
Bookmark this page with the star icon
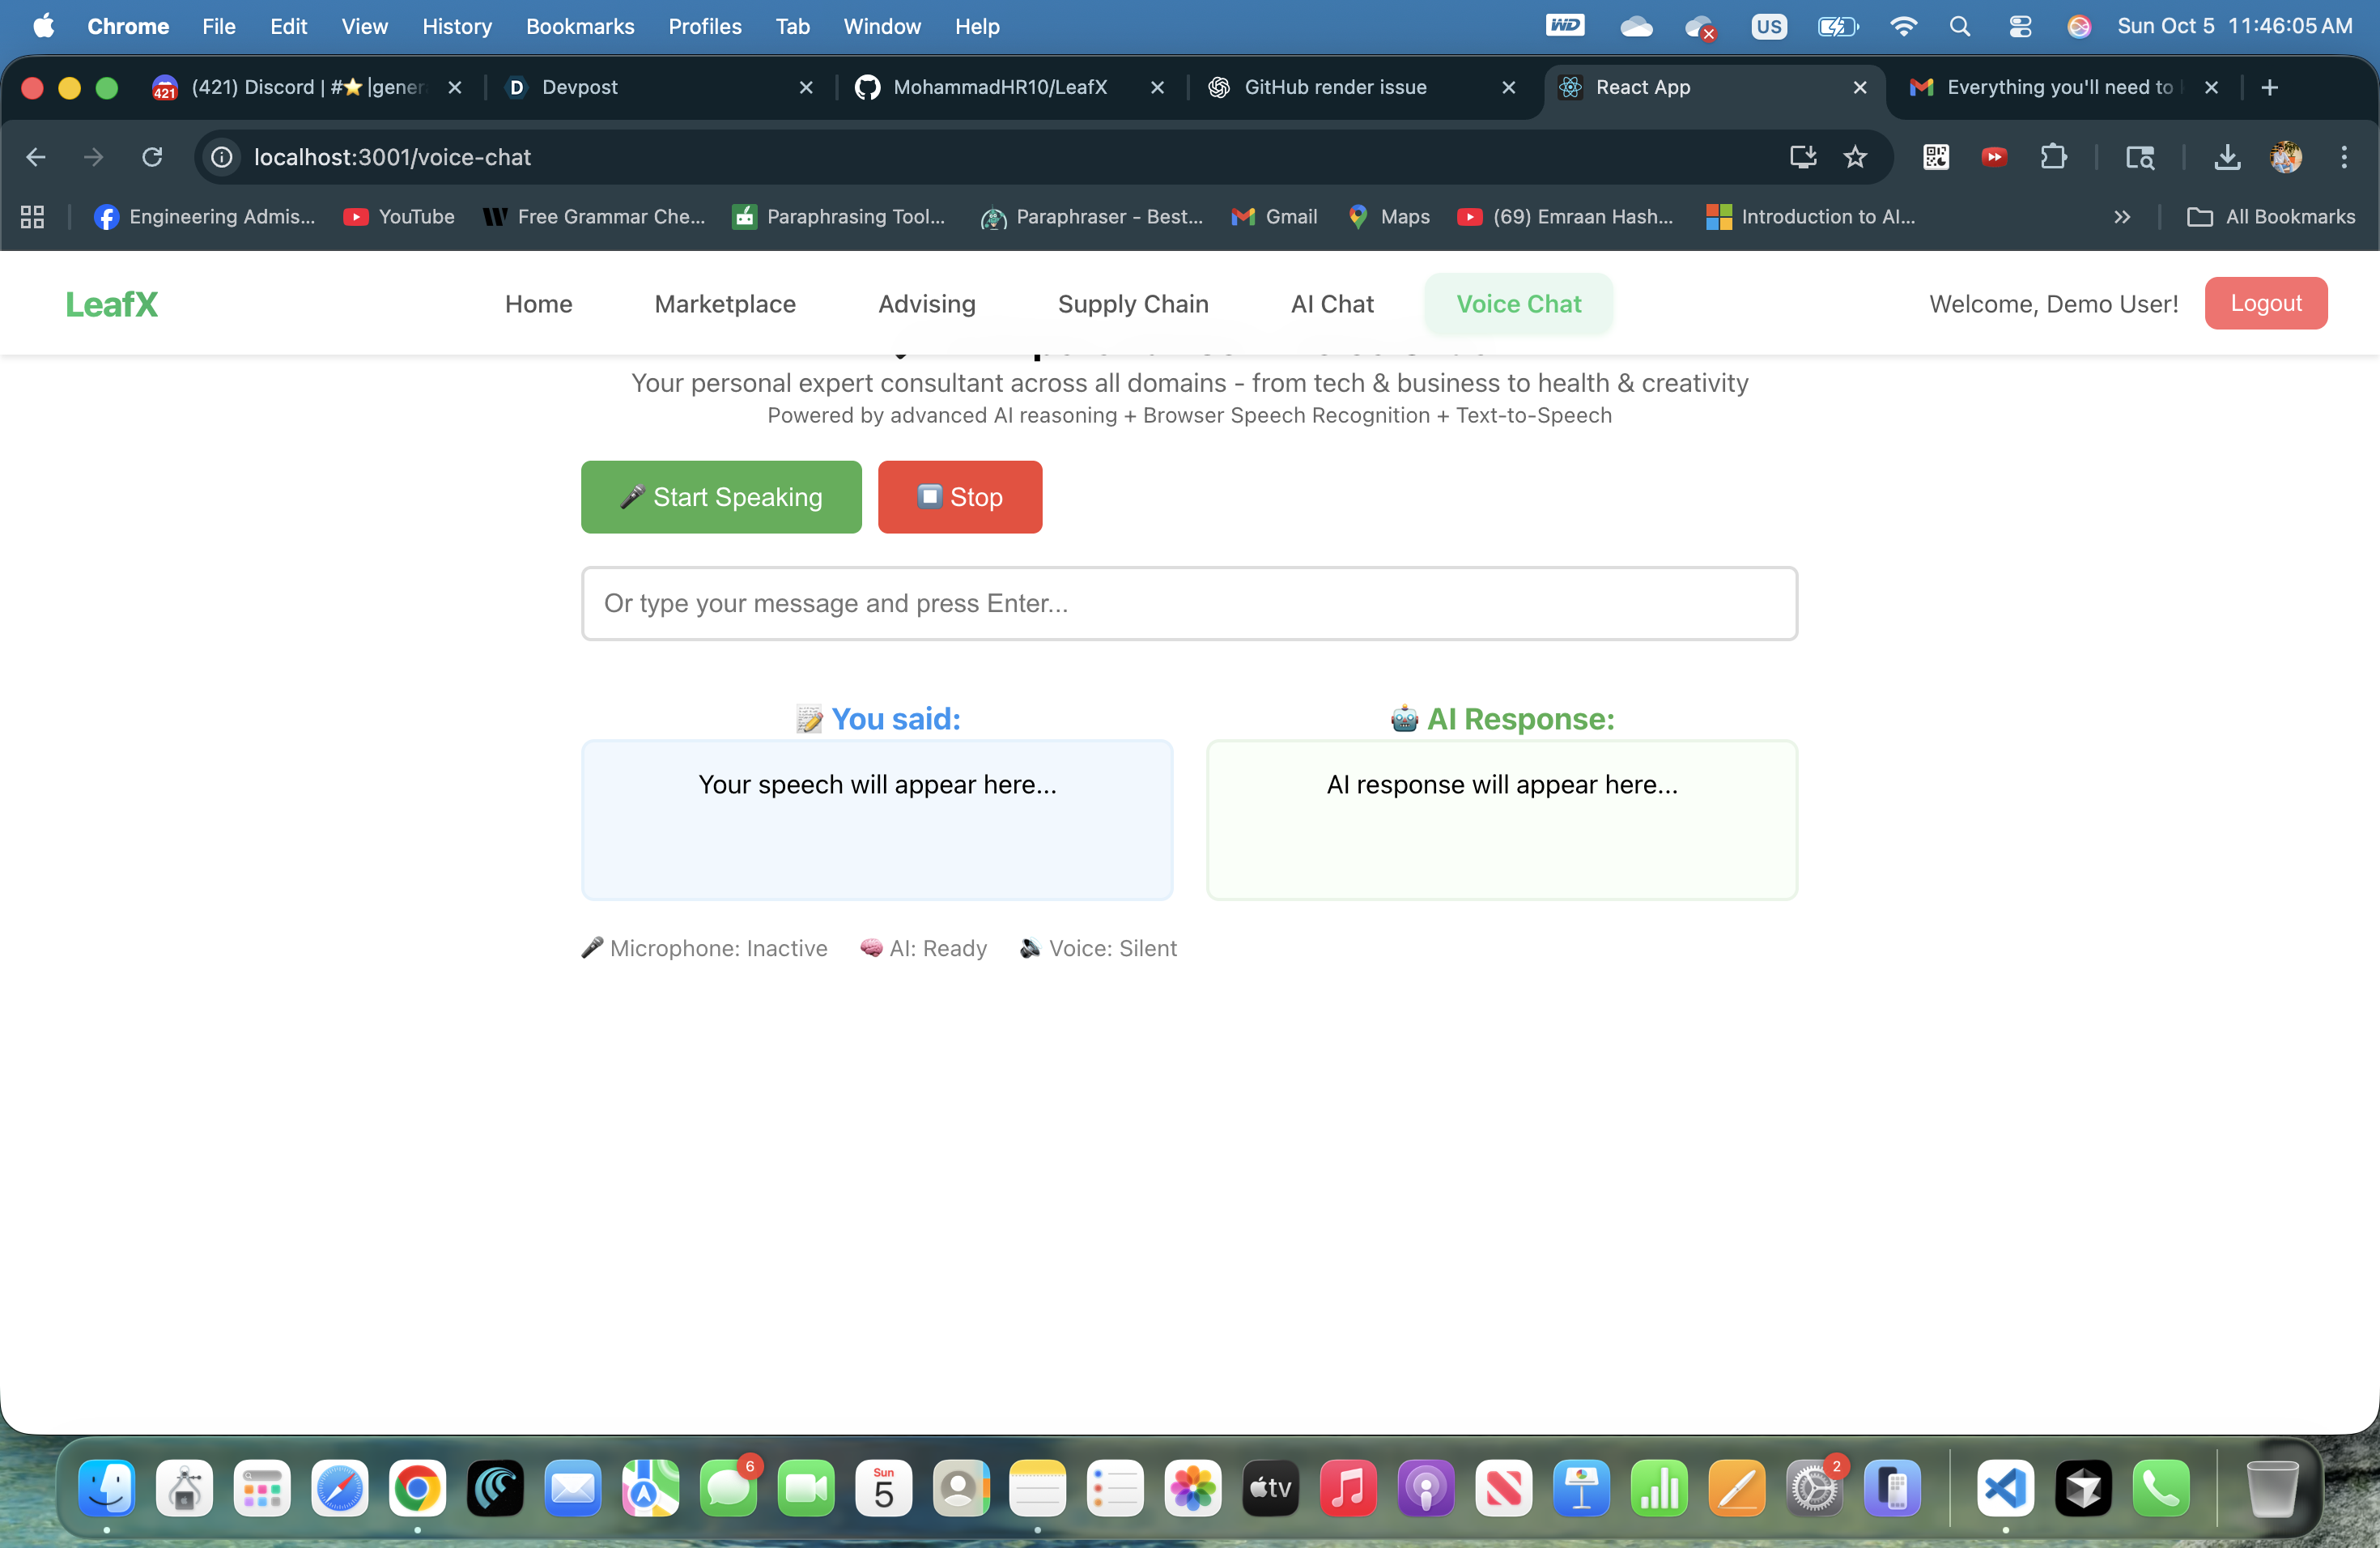1855,157
